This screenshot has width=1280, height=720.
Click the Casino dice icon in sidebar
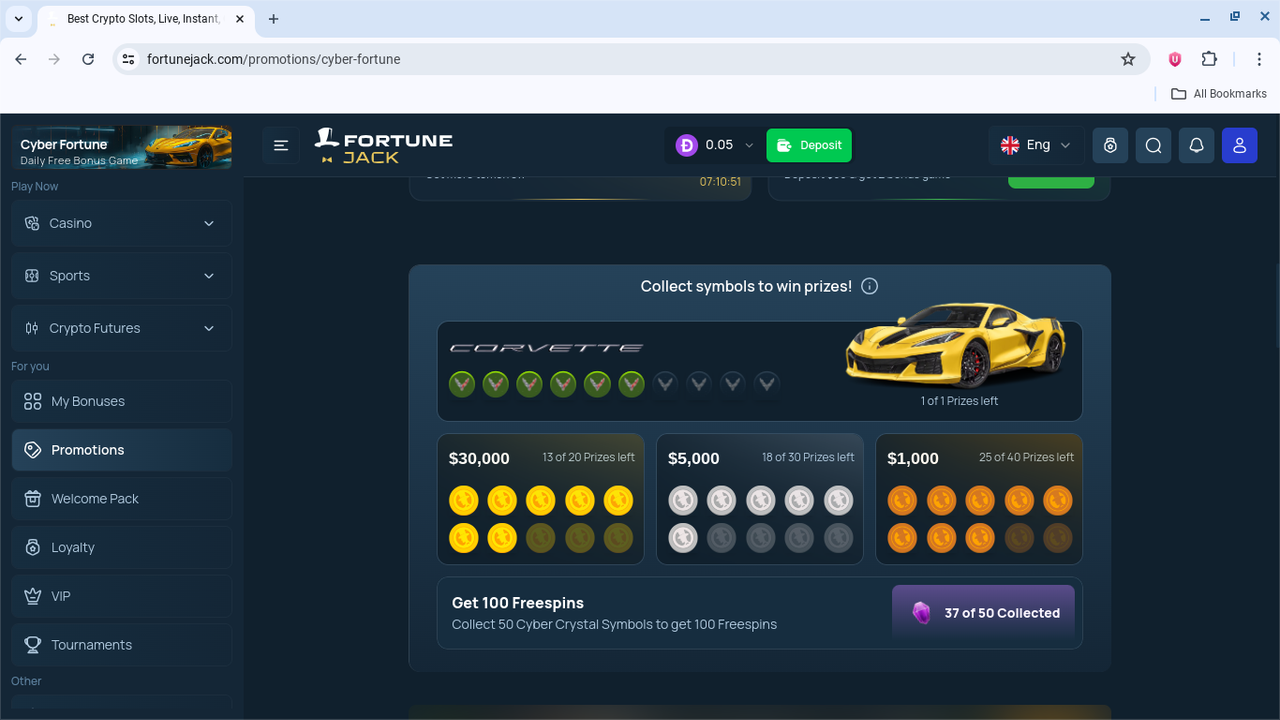point(32,223)
